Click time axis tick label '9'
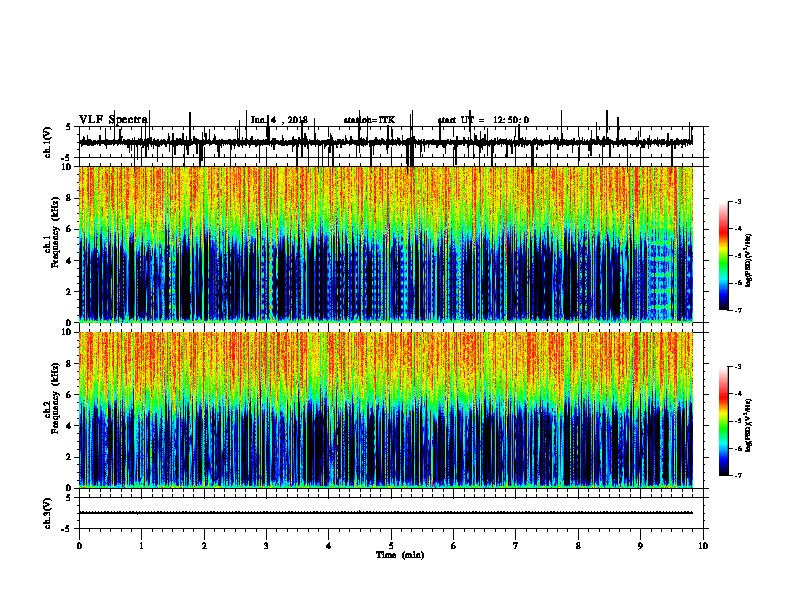The height and width of the screenshot is (612, 792). (640, 546)
